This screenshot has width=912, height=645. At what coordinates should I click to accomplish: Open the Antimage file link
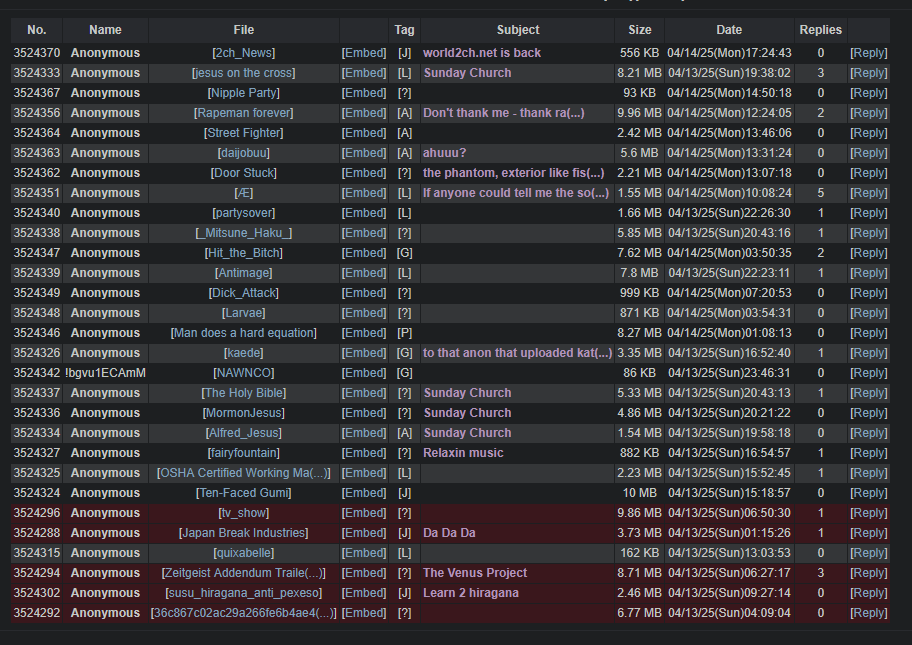point(244,273)
